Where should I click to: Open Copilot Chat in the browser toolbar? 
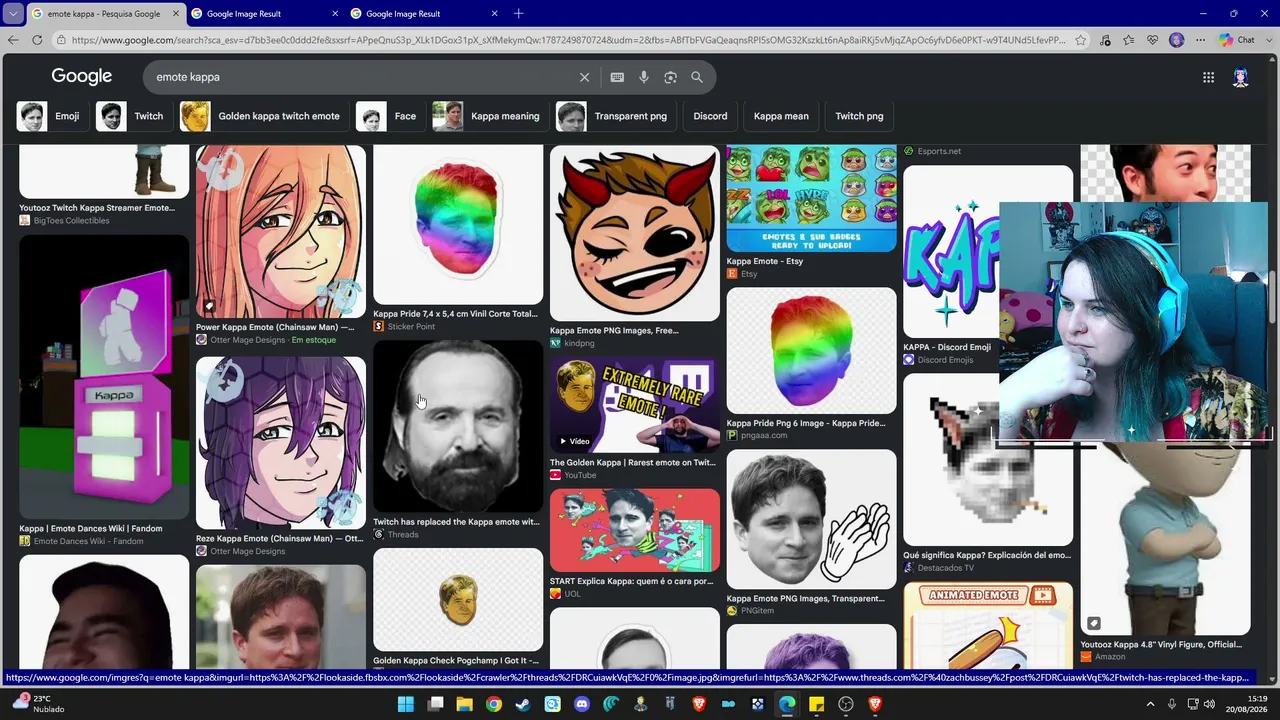[x=1237, y=40]
